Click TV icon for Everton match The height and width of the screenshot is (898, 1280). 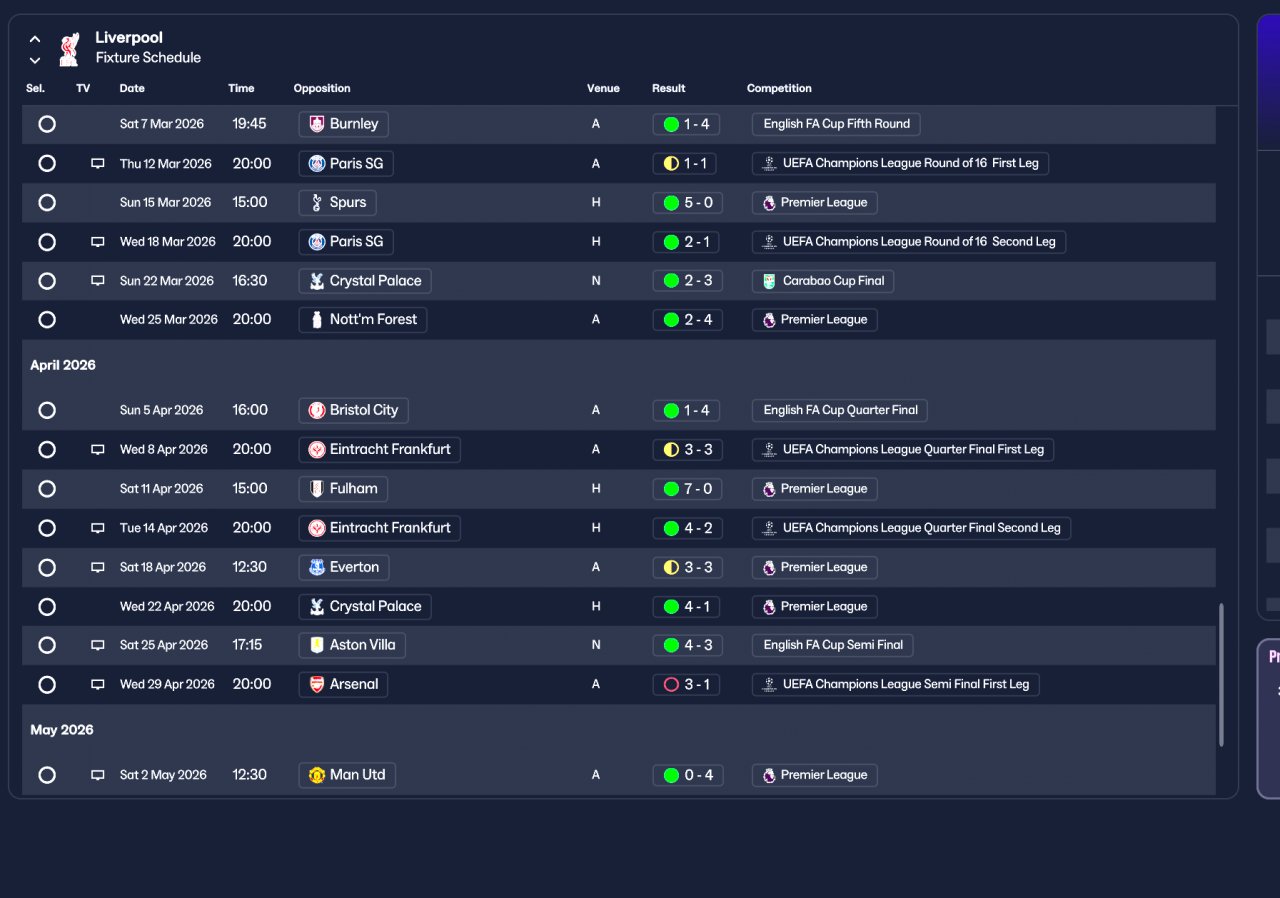(x=98, y=567)
